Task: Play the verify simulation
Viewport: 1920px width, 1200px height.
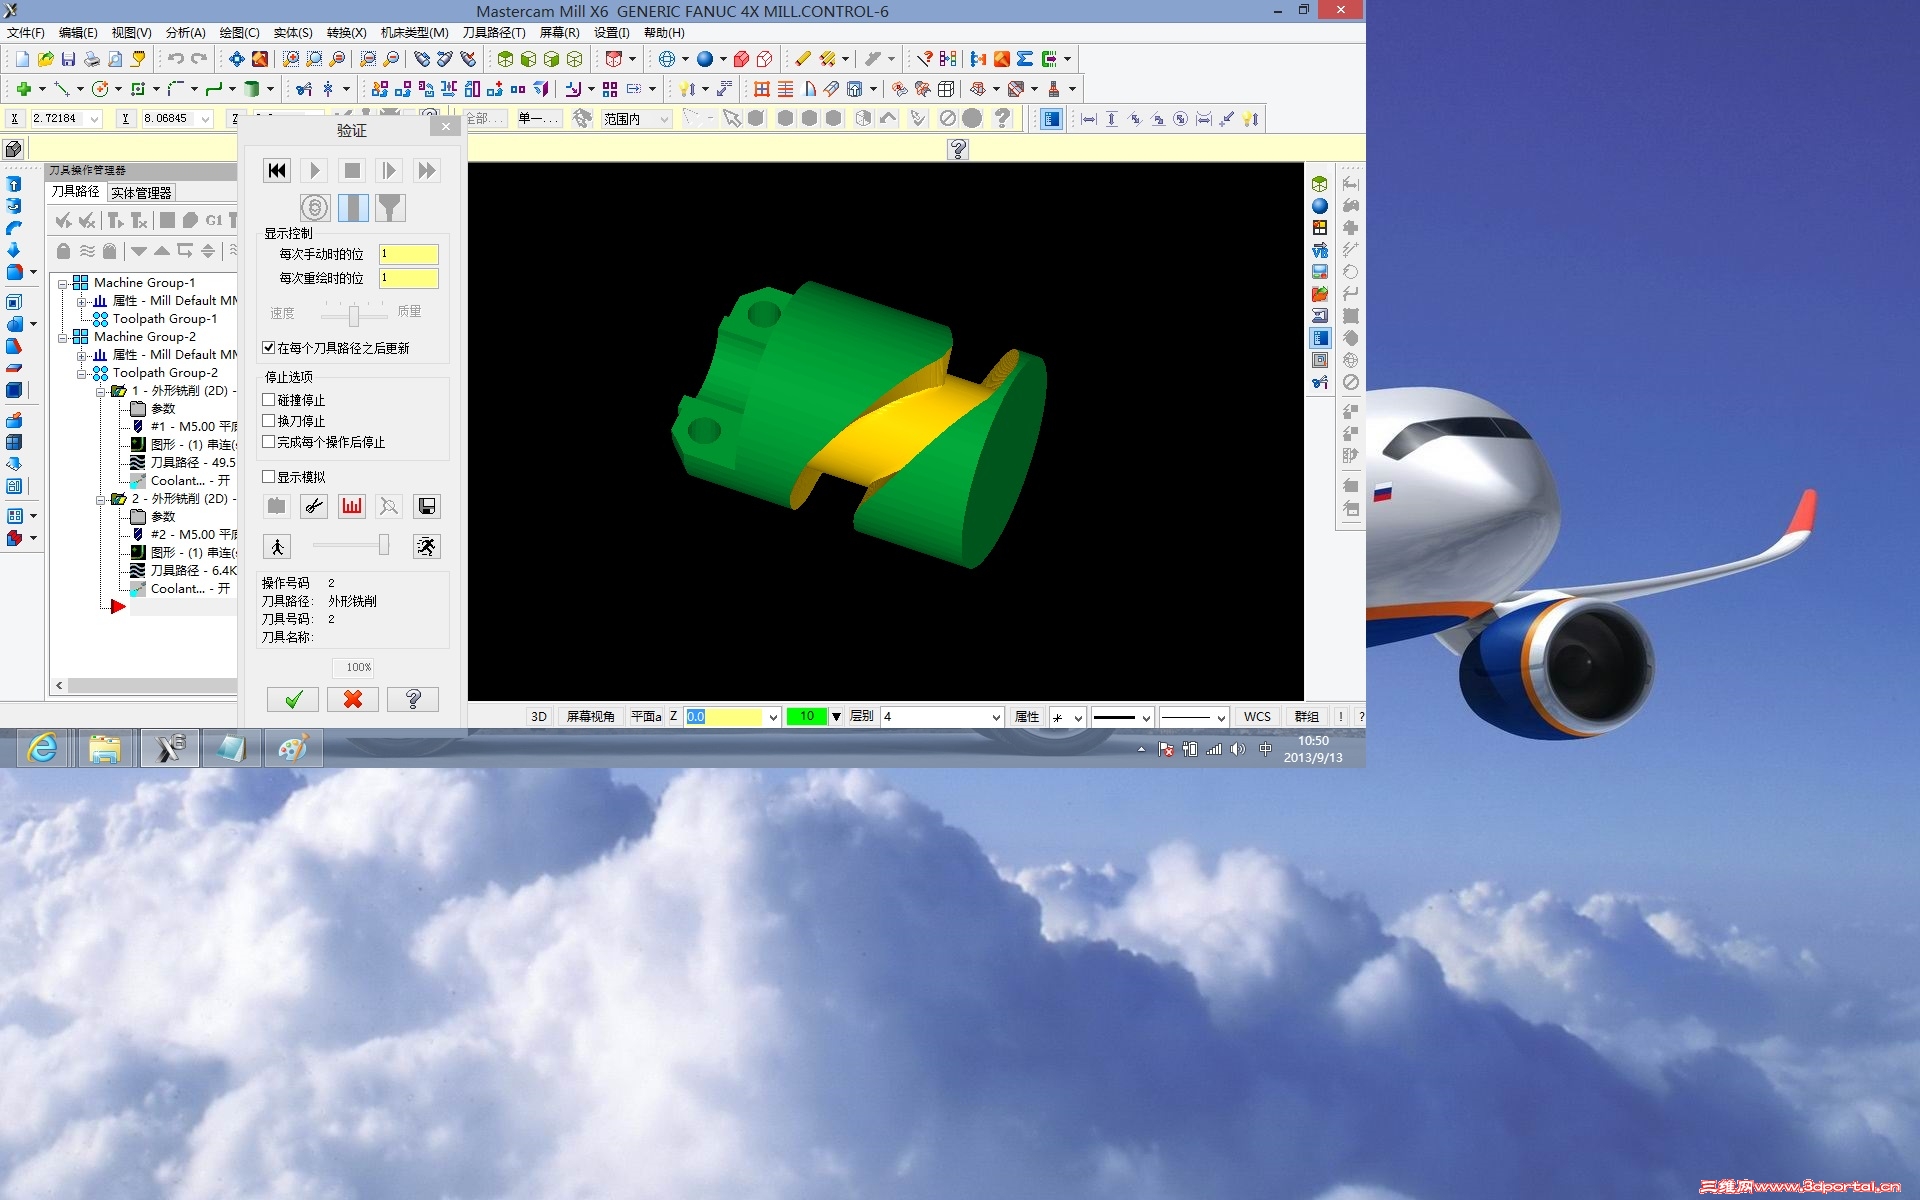Action: point(314,171)
